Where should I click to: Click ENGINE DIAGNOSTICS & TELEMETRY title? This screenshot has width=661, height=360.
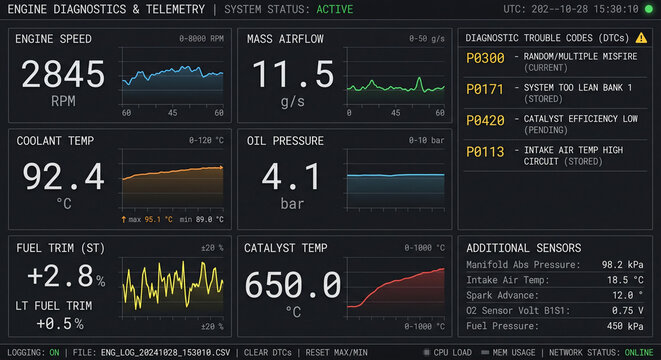click(x=106, y=9)
